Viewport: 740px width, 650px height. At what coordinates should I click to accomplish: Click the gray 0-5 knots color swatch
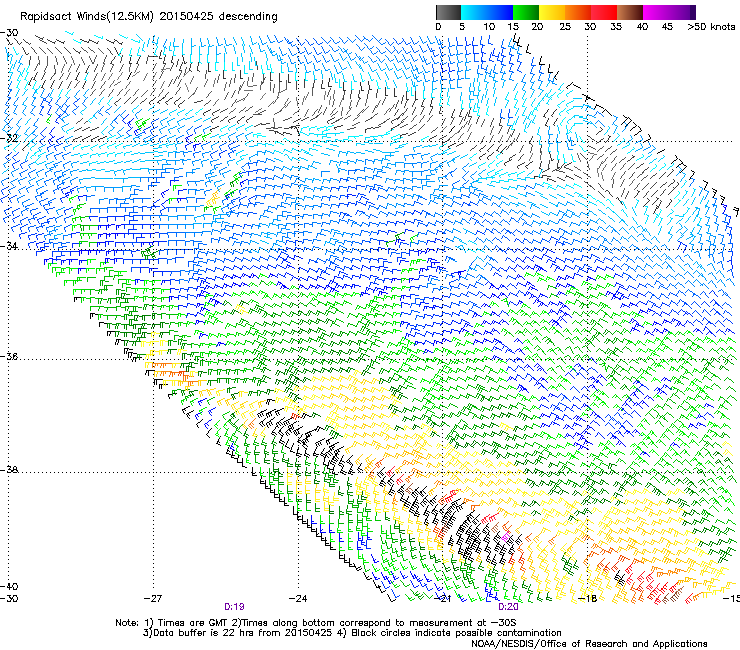449,12
